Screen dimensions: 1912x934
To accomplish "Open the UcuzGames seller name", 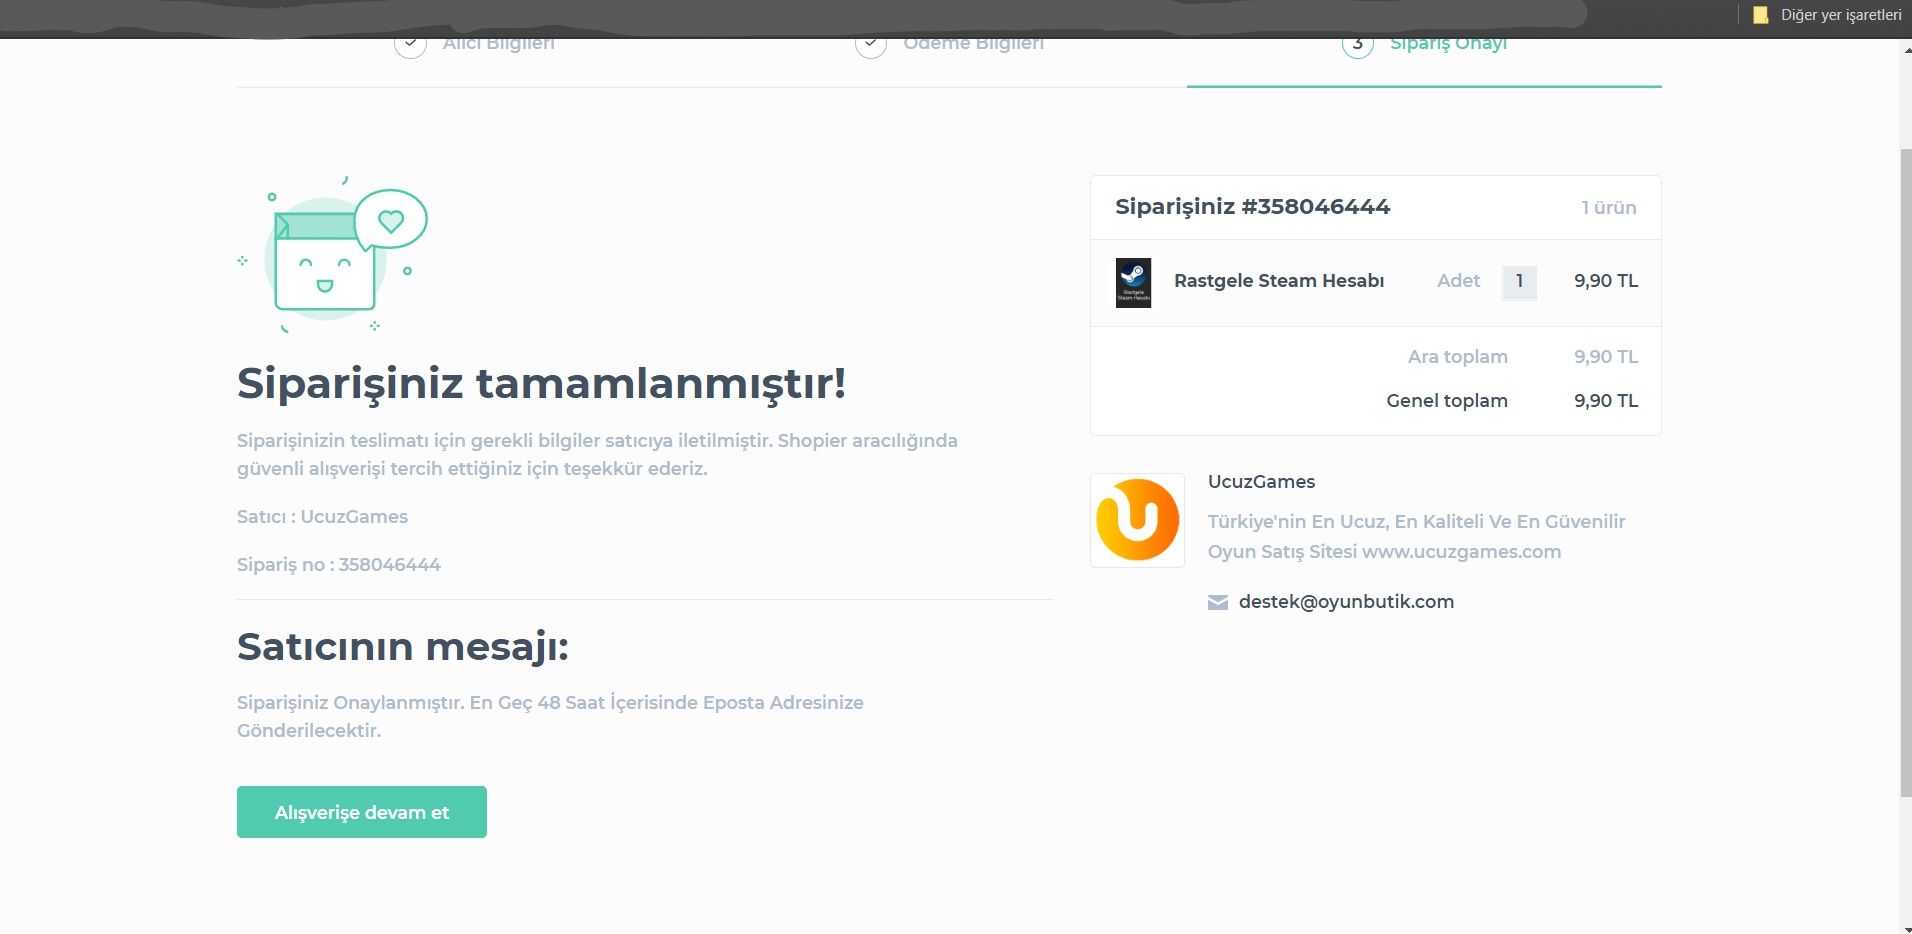I will coord(1261,482).
